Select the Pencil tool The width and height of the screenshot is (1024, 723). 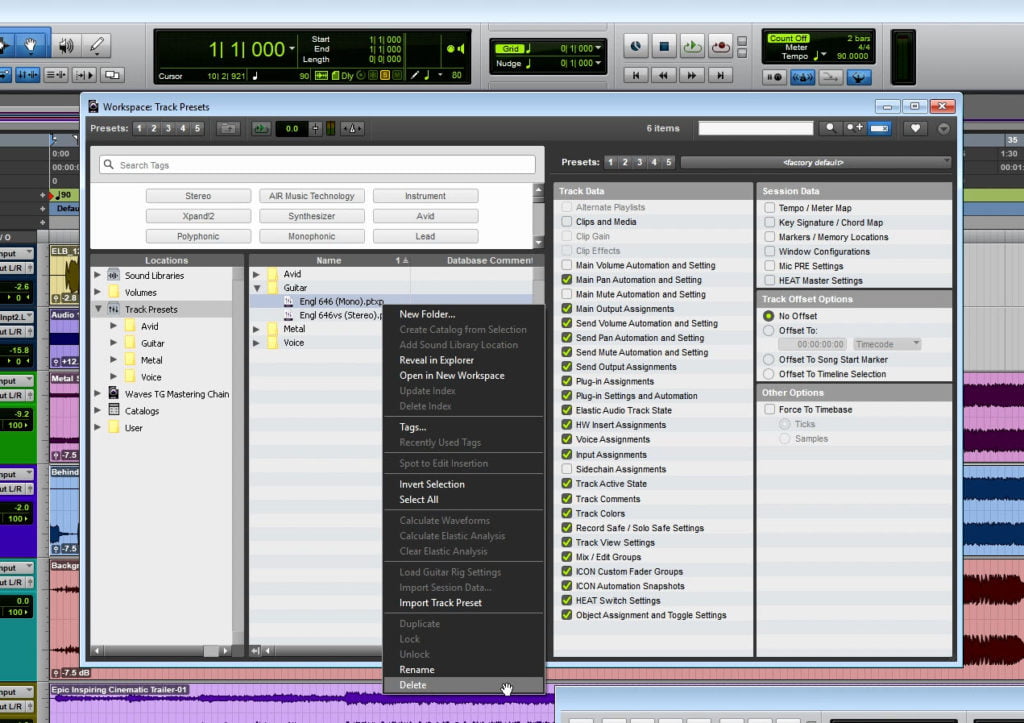(x=97, y=46)
